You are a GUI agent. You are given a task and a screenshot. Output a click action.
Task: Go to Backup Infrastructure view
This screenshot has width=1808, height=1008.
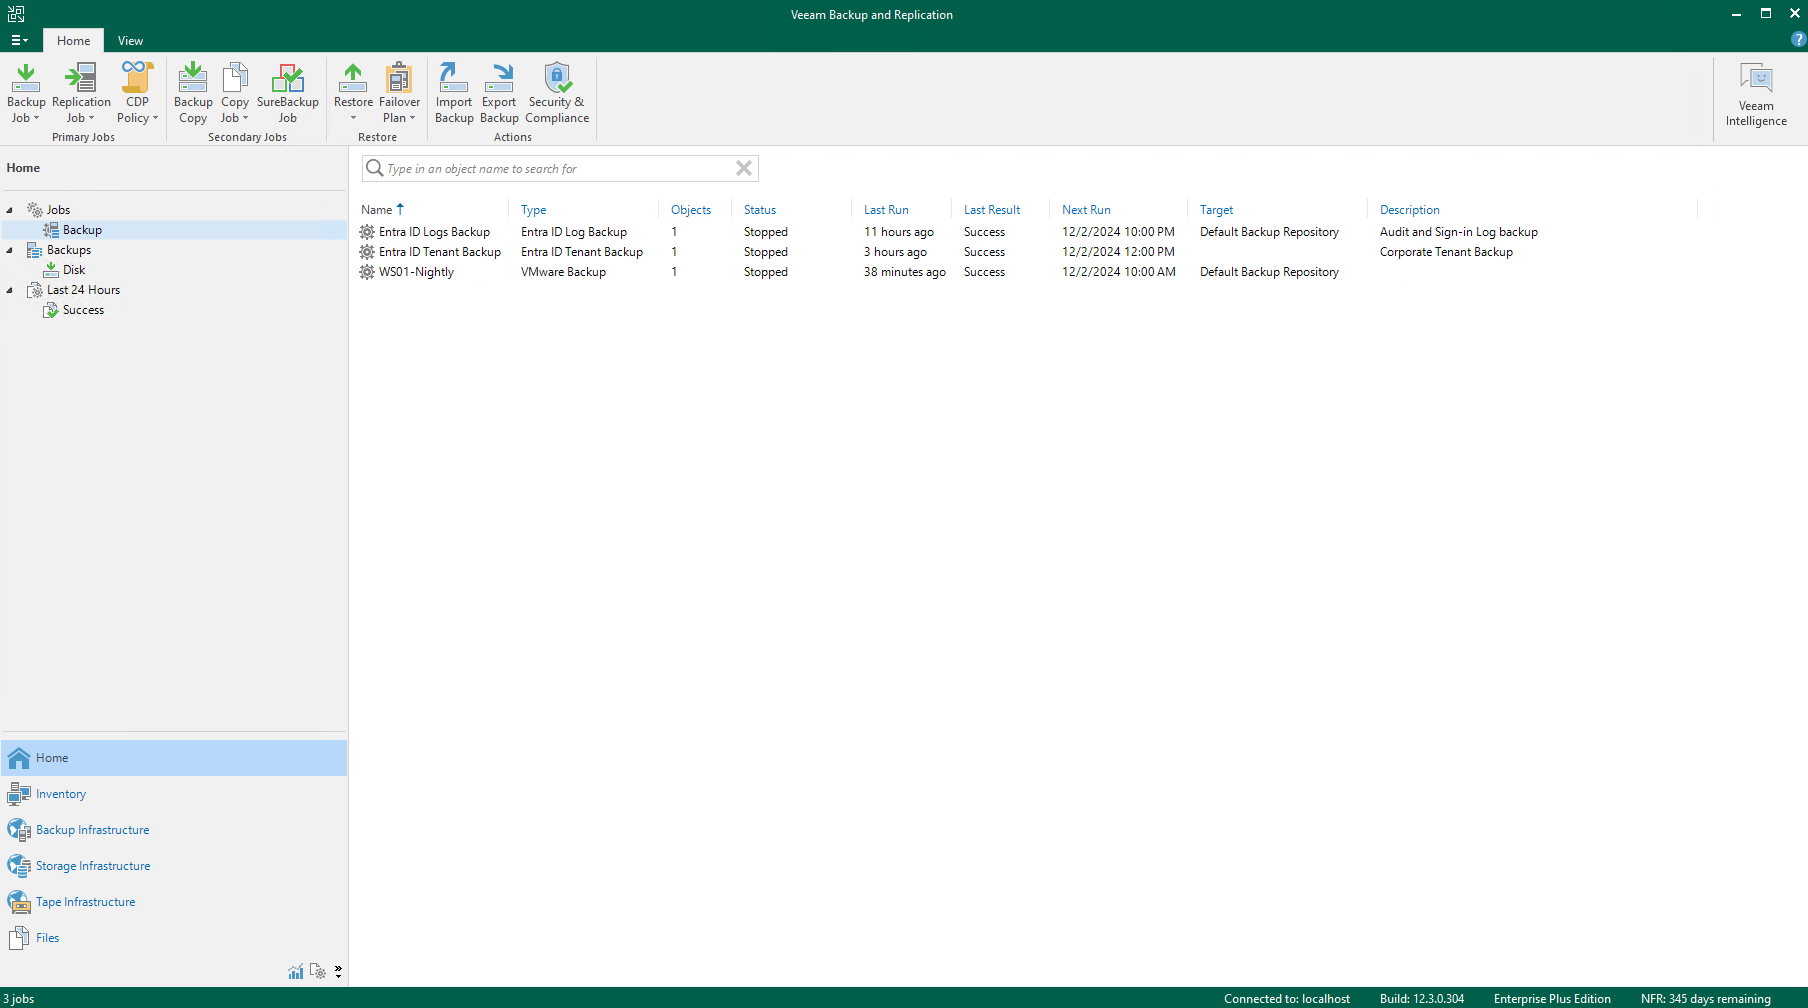tap(92, 830)
